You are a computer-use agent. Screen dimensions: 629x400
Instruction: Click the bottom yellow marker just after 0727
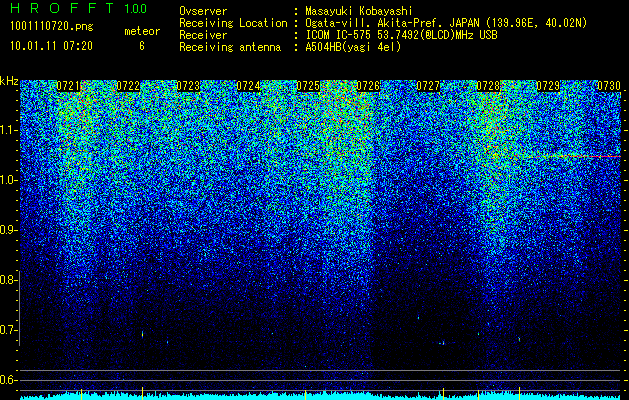(443, 394)
